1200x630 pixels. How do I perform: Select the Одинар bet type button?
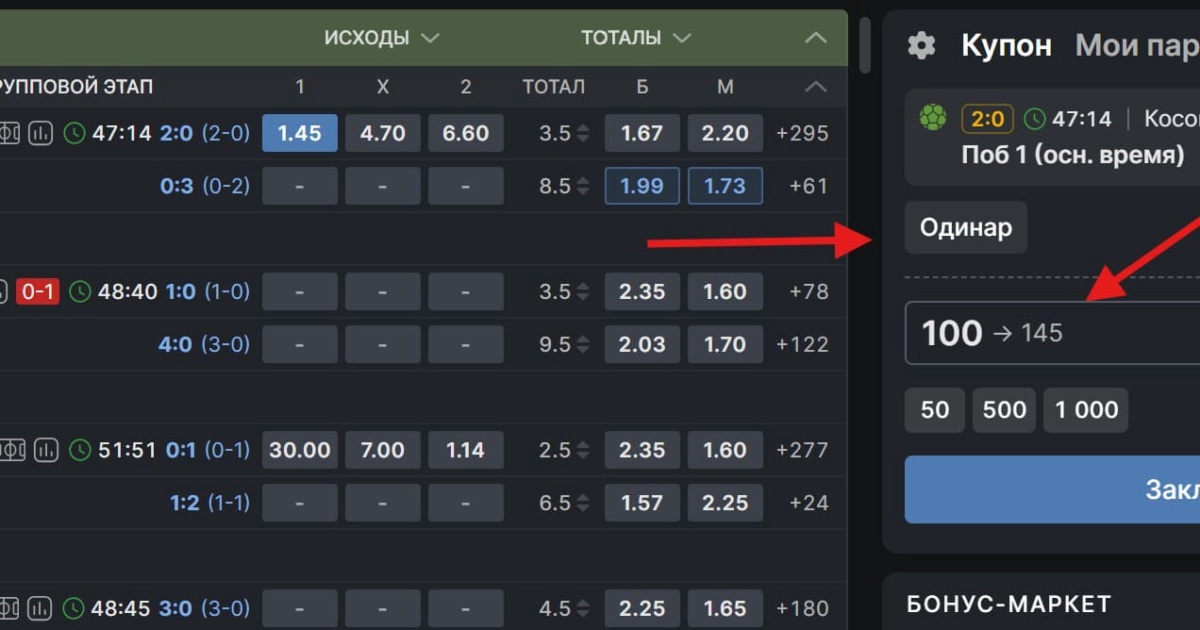pos(966,227)
